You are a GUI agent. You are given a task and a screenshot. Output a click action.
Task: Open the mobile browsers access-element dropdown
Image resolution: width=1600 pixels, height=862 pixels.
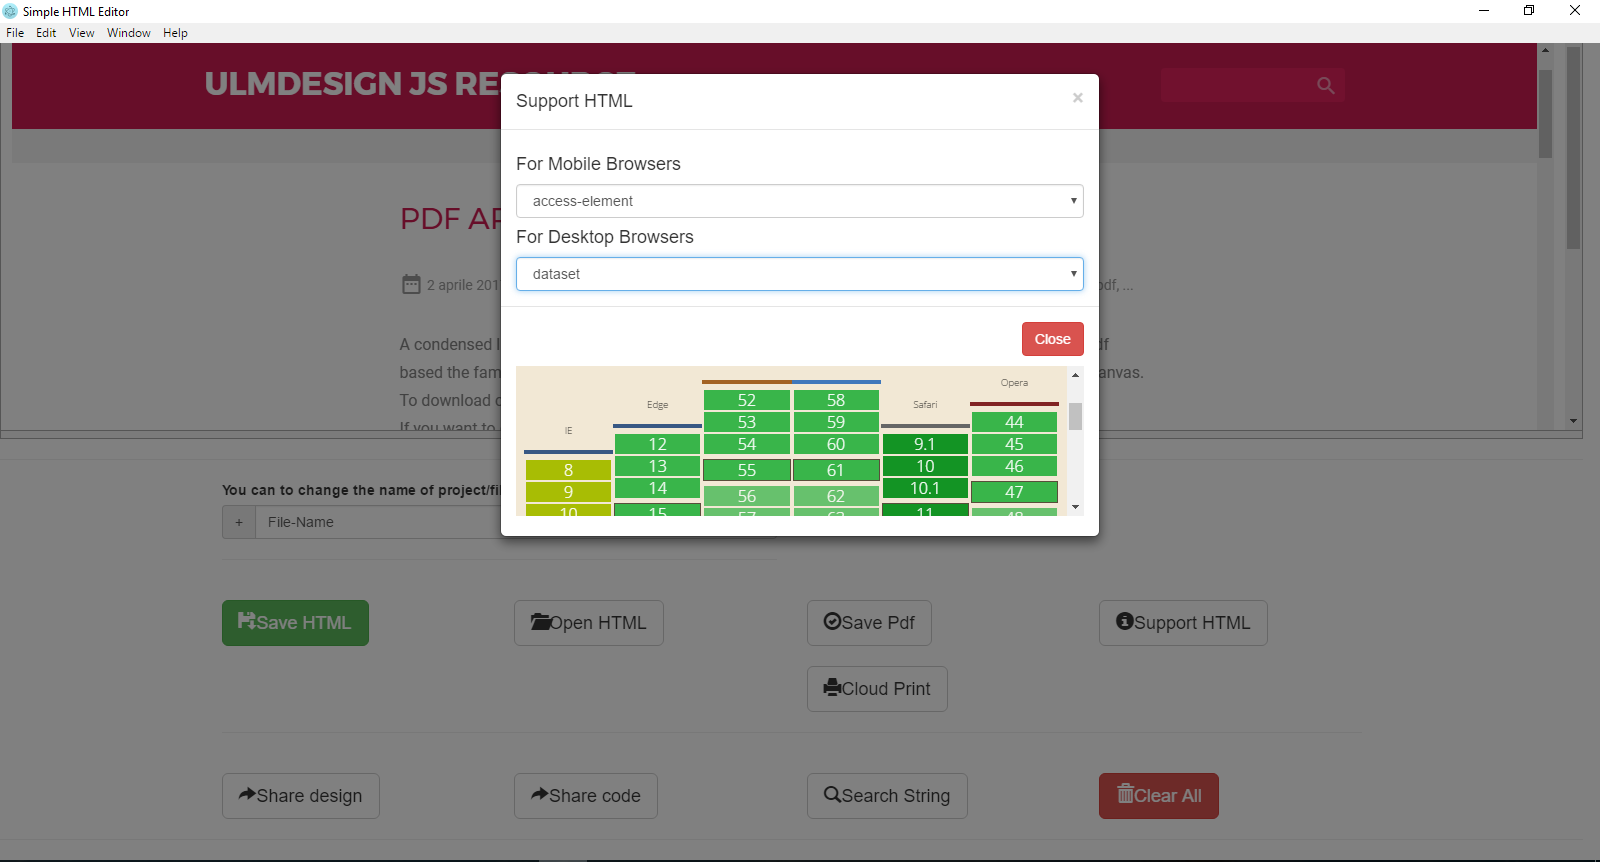[x=800, y=201]
